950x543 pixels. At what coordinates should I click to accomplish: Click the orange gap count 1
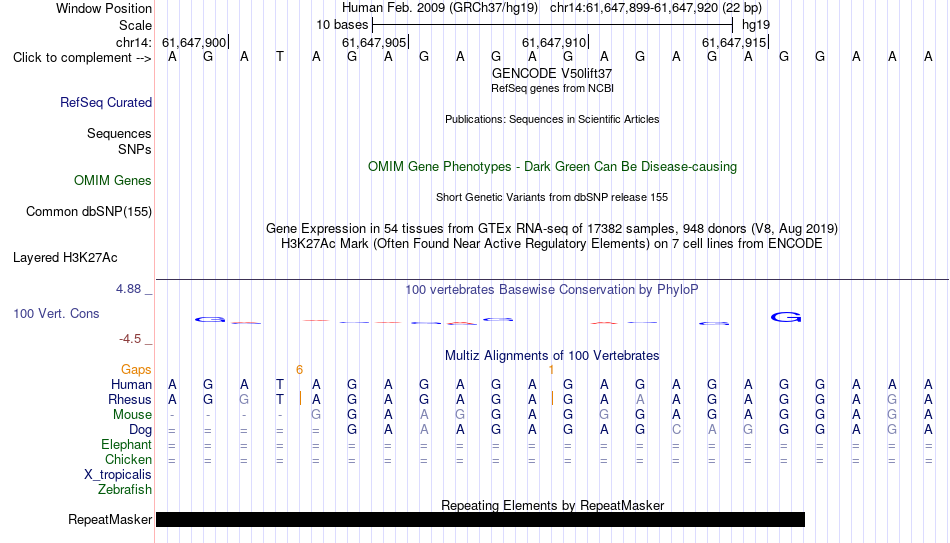click(551, 370)
